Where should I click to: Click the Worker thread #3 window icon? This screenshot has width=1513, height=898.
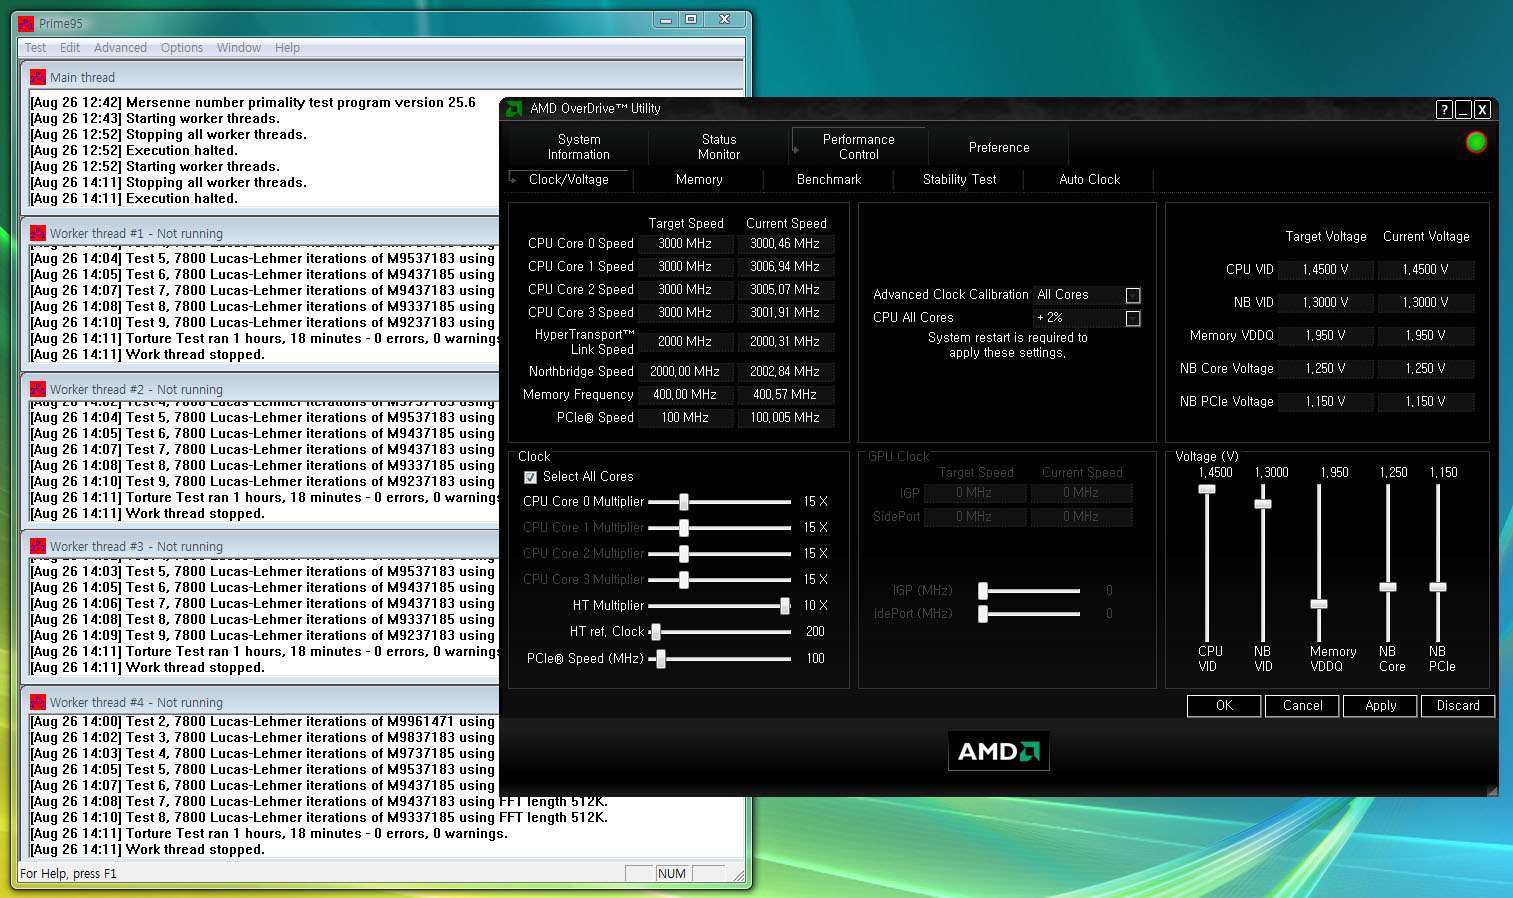[x=38, y=546]
